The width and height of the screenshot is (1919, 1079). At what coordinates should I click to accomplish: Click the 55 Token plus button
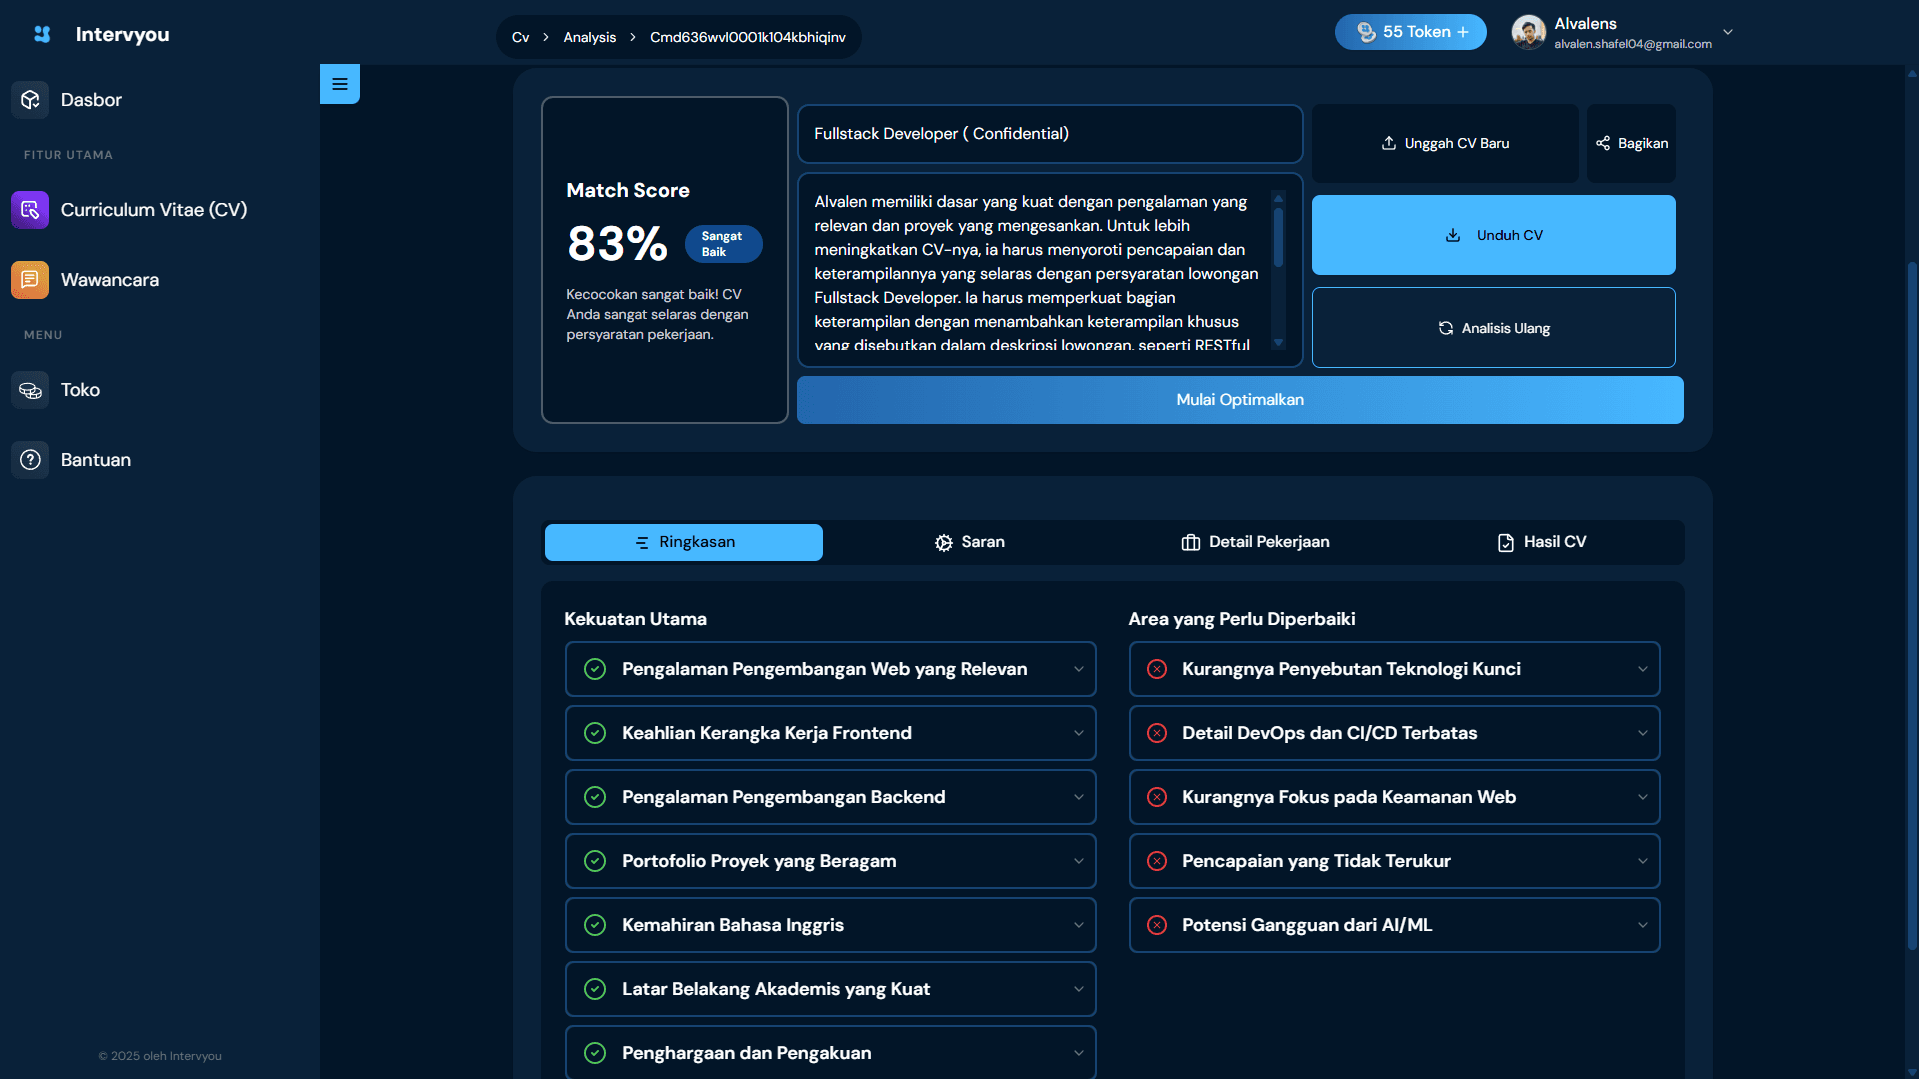[x=1410, y=32]
